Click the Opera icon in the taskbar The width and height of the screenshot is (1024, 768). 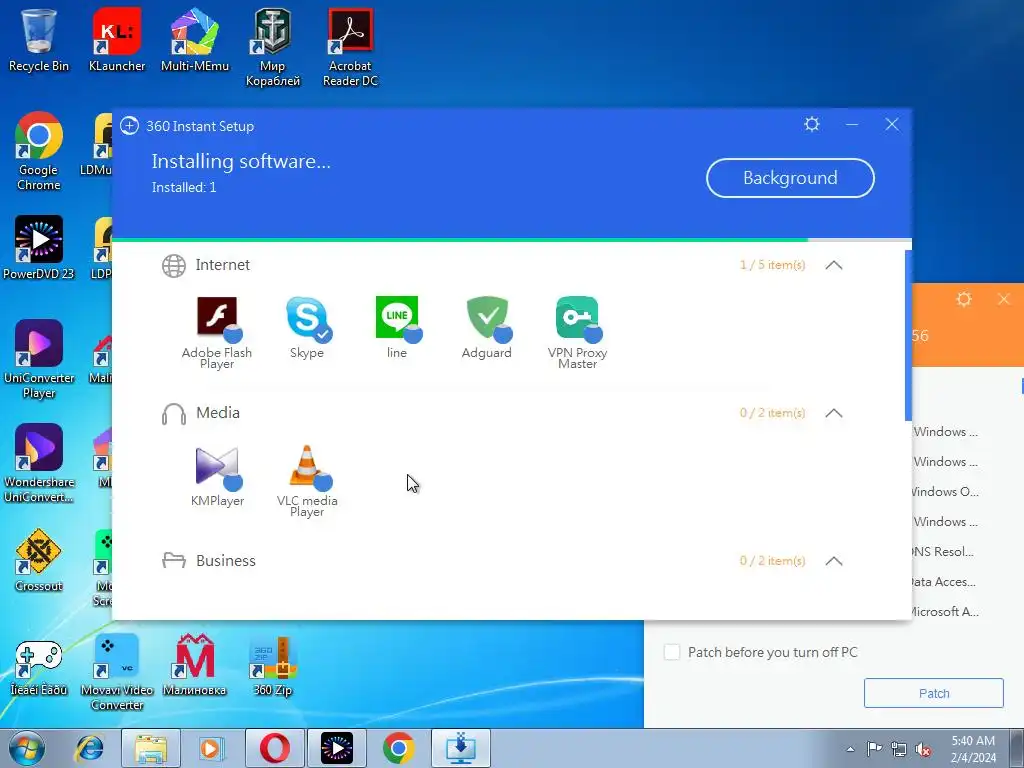(275, 748)
